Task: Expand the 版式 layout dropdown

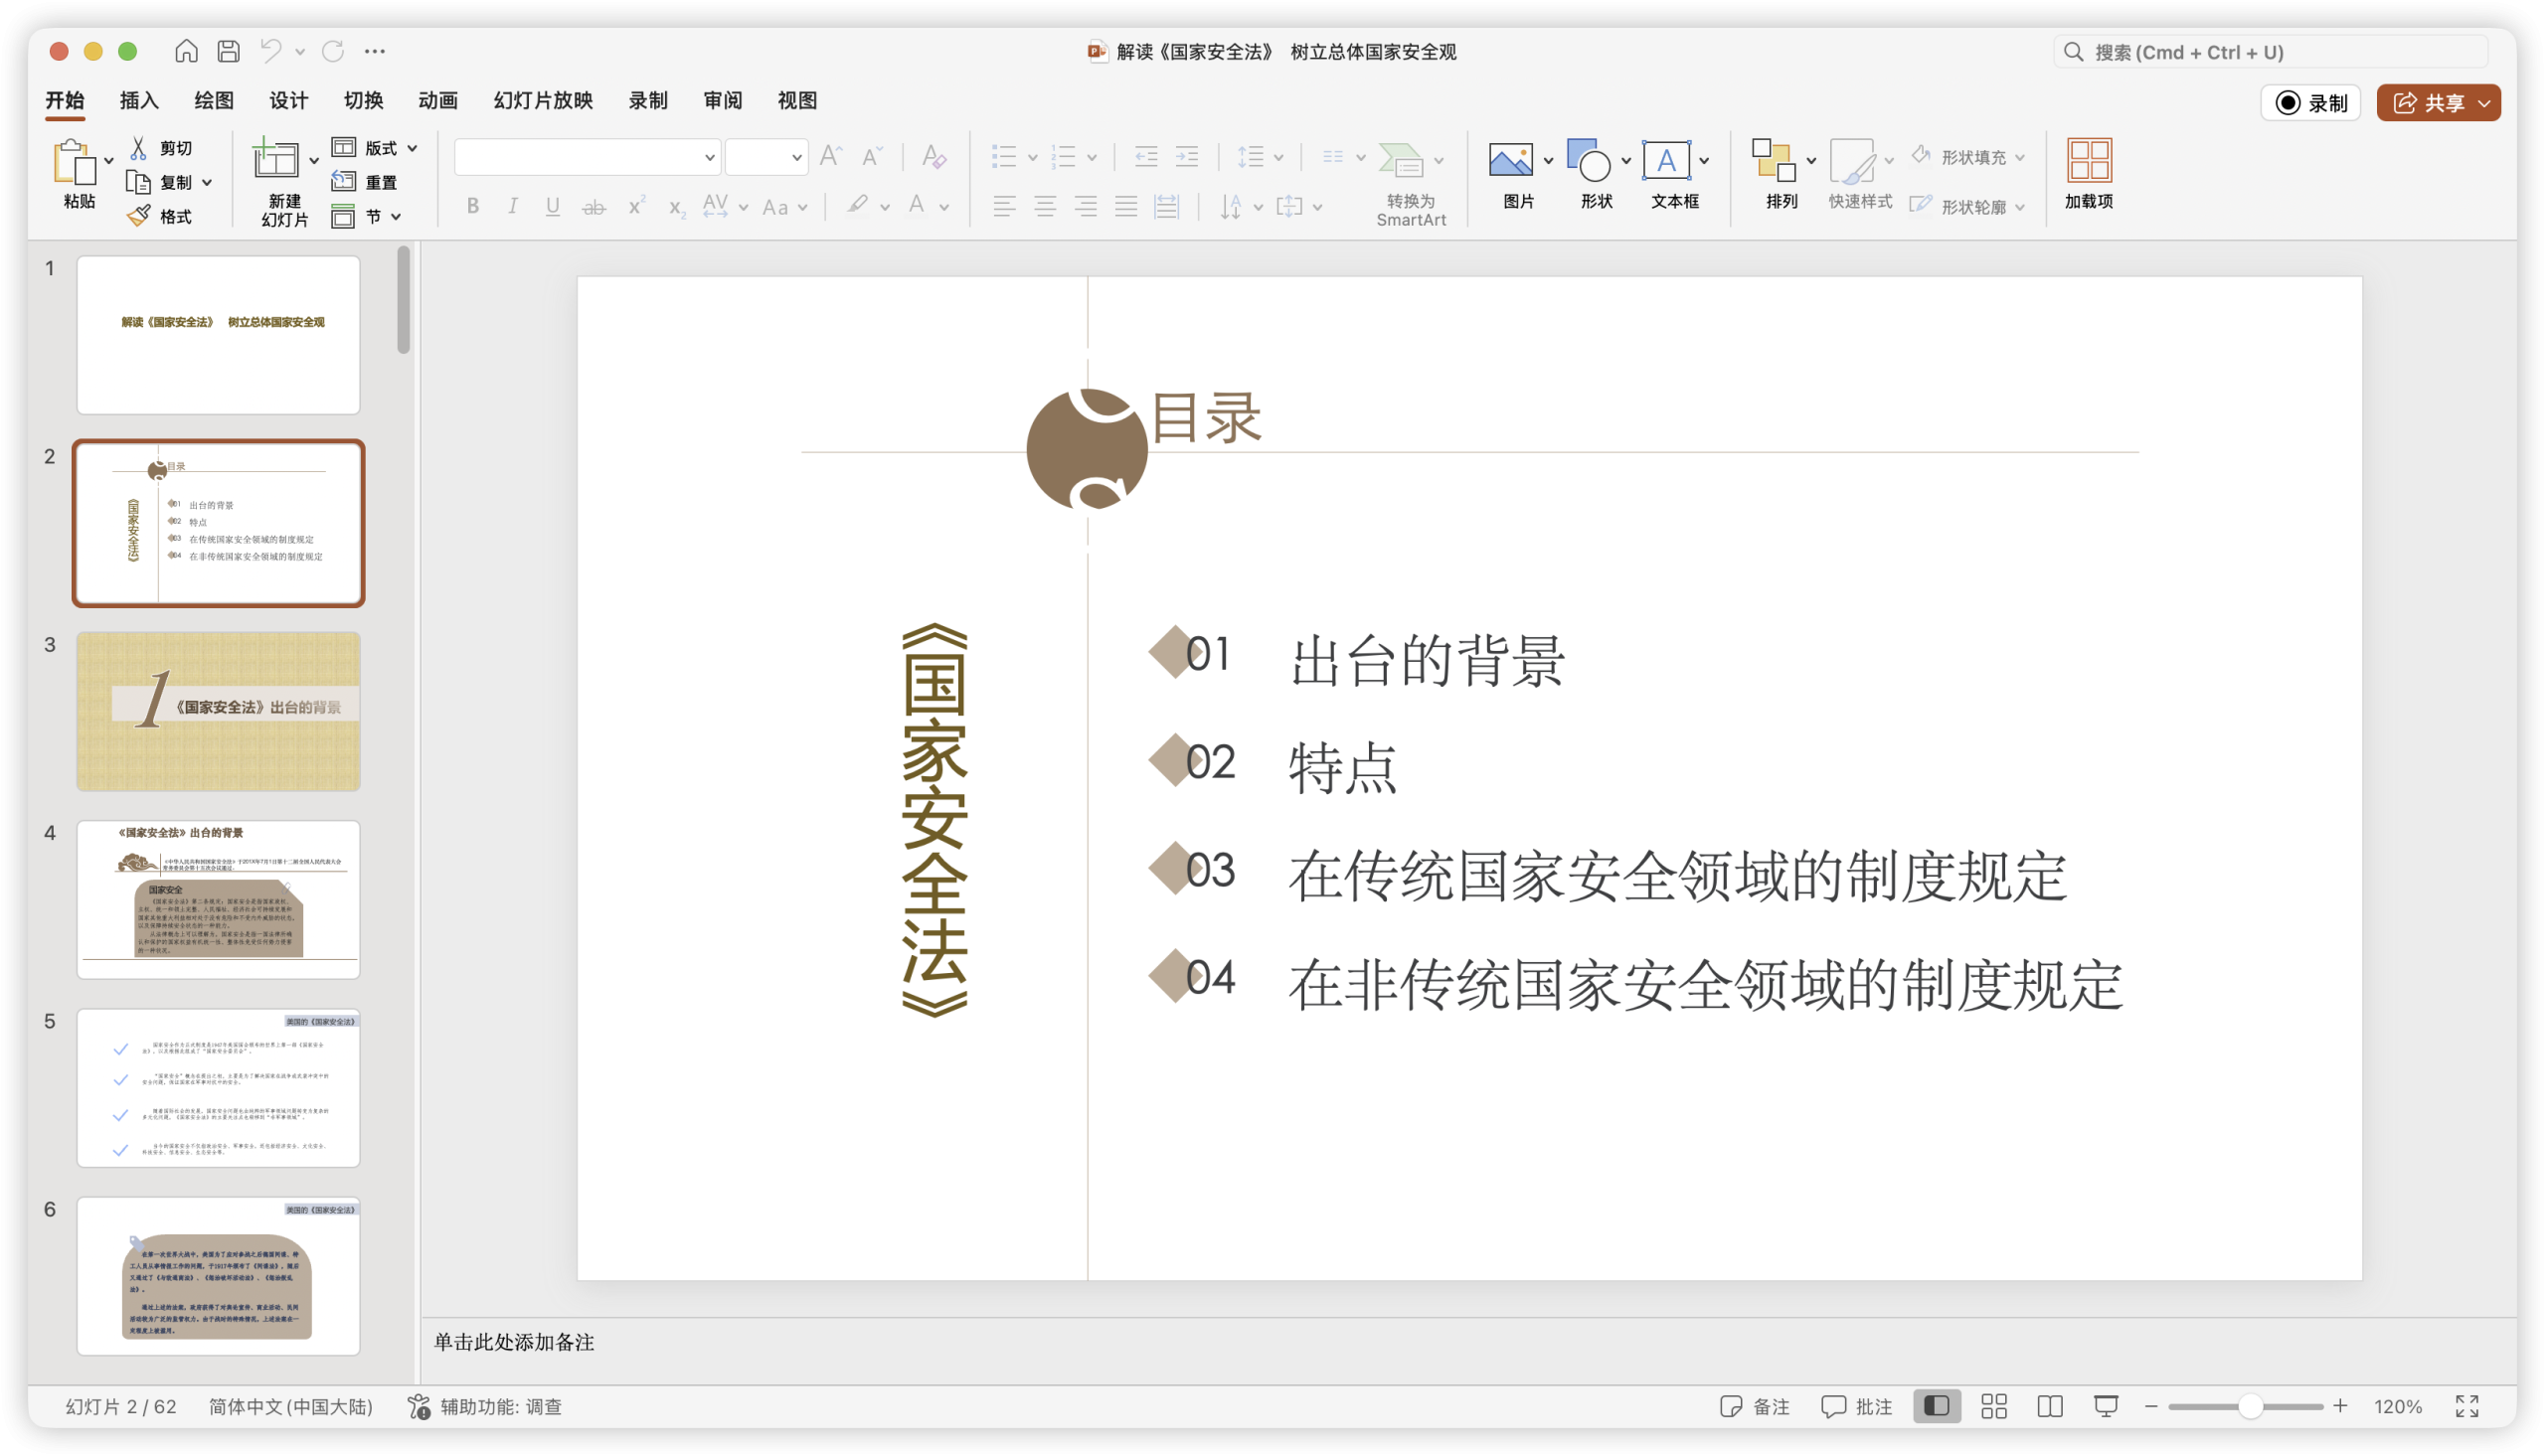Action: [x=412, y=148]
